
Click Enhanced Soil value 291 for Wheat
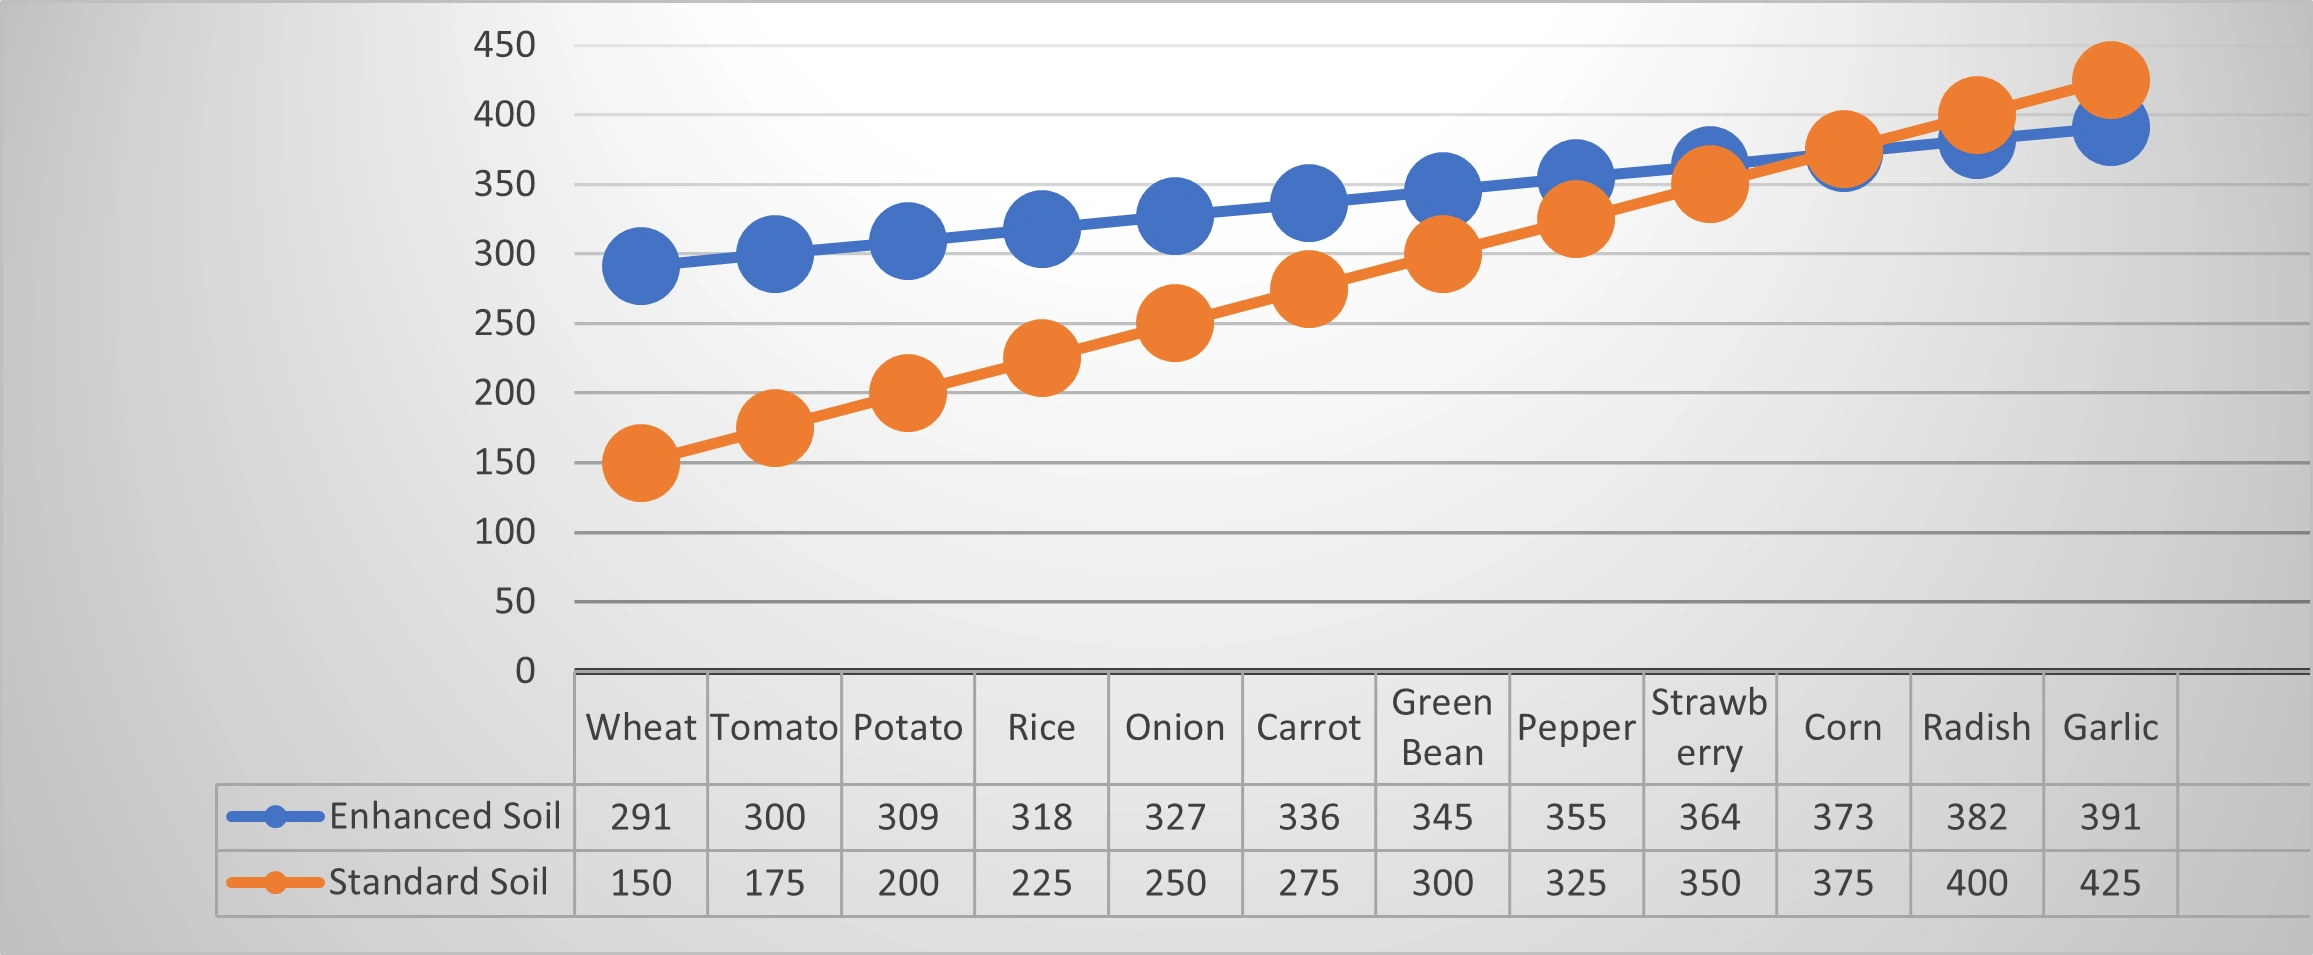[641, 818]
